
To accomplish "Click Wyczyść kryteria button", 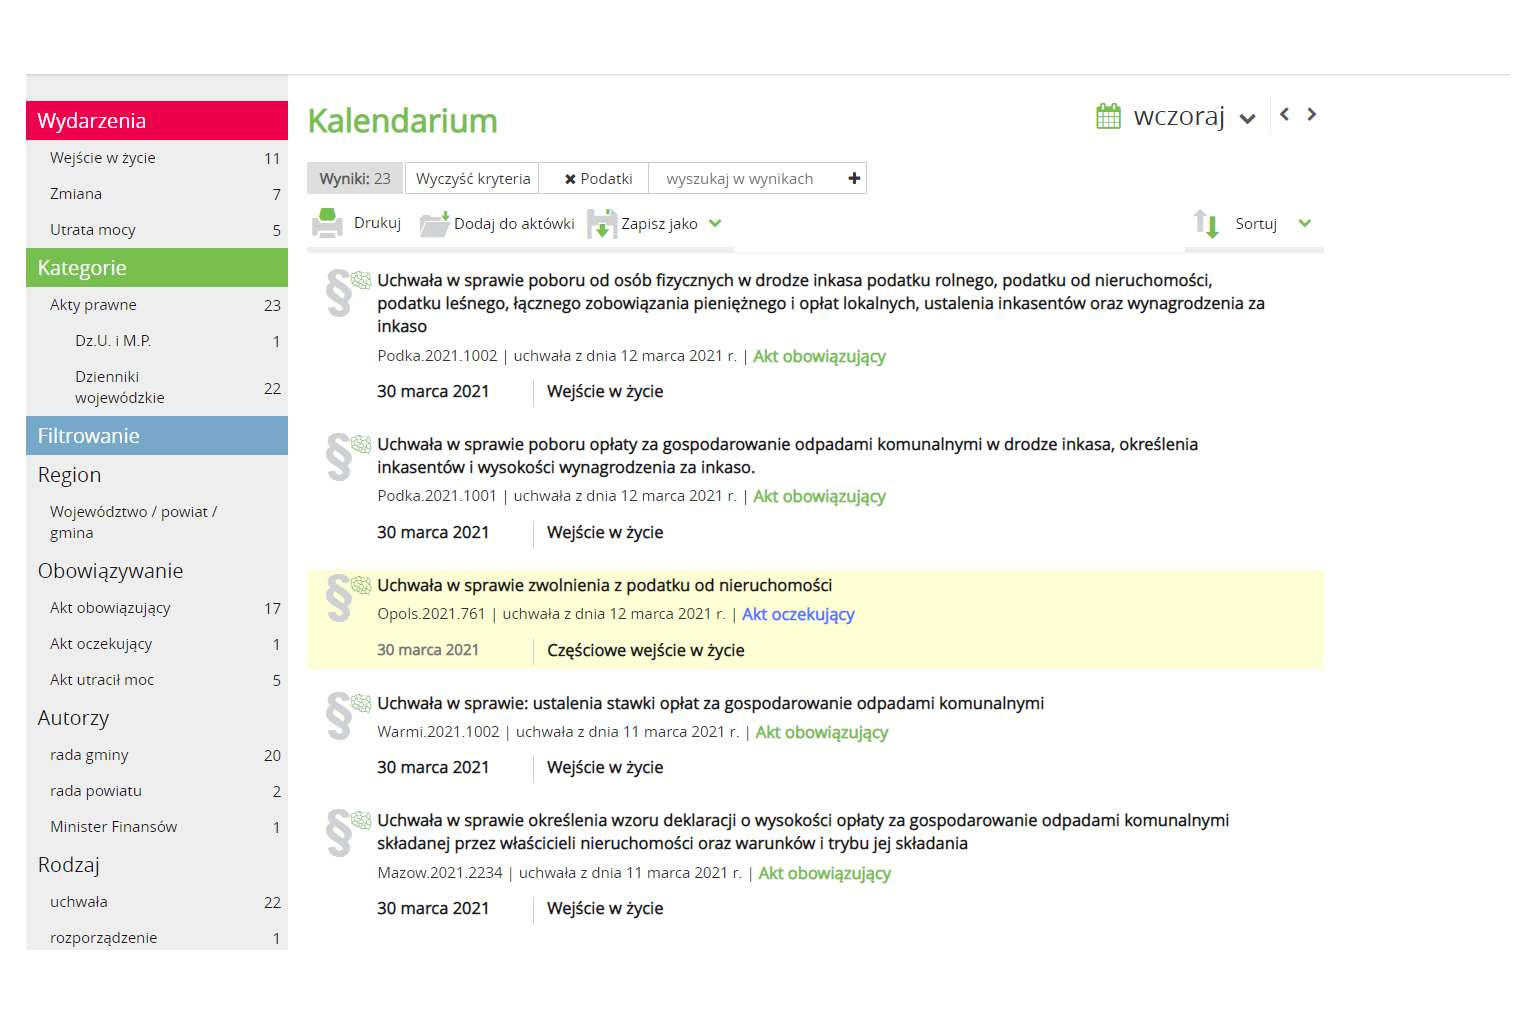I will tap(473, 178).
